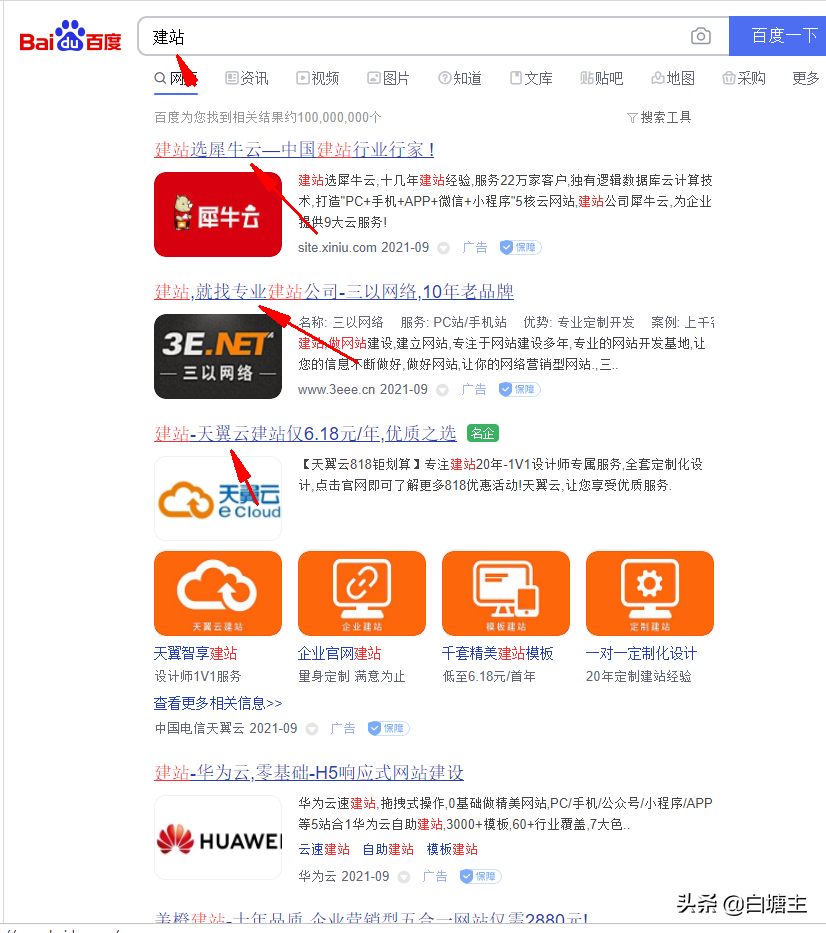Click 量身定制 满意为止 caption text
Screen dimensions: 826x933
352,677
